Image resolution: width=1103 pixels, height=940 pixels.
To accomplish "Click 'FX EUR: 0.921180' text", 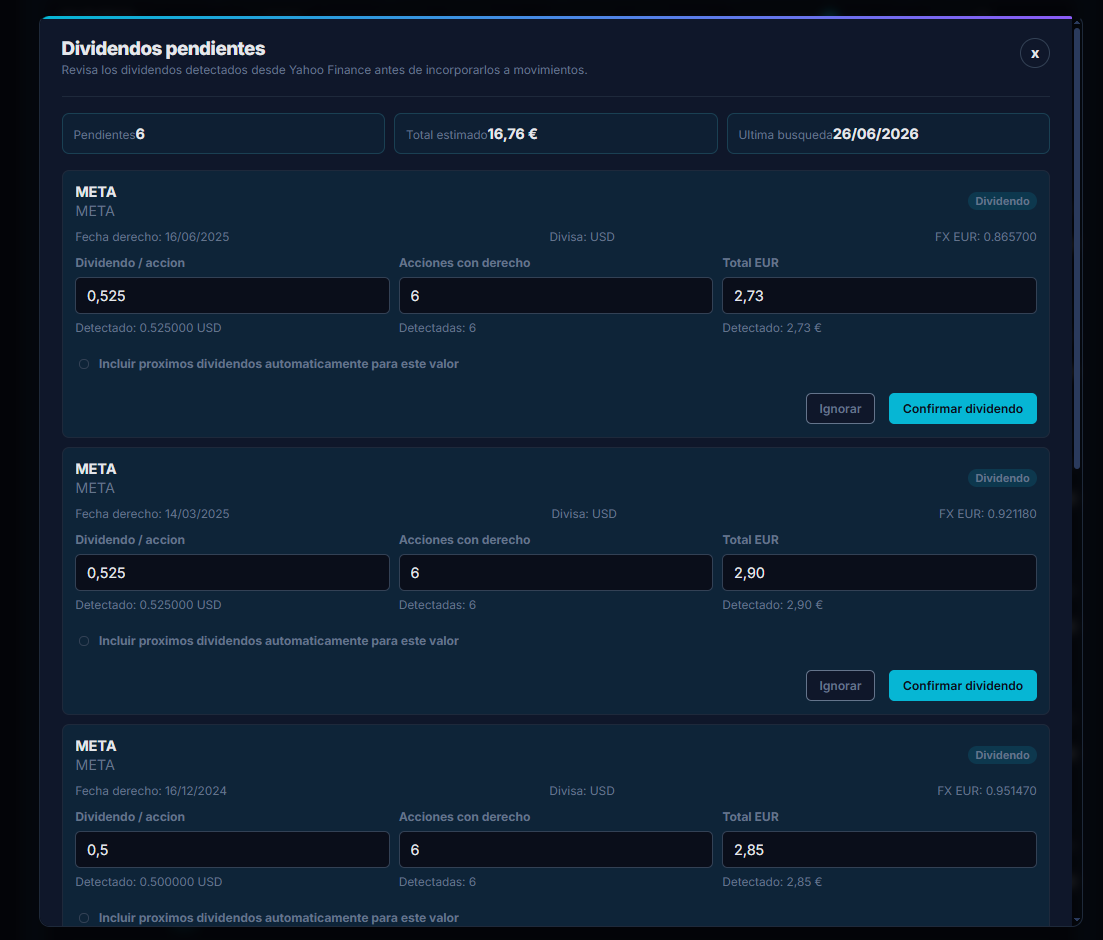I will tap(987, 514).
